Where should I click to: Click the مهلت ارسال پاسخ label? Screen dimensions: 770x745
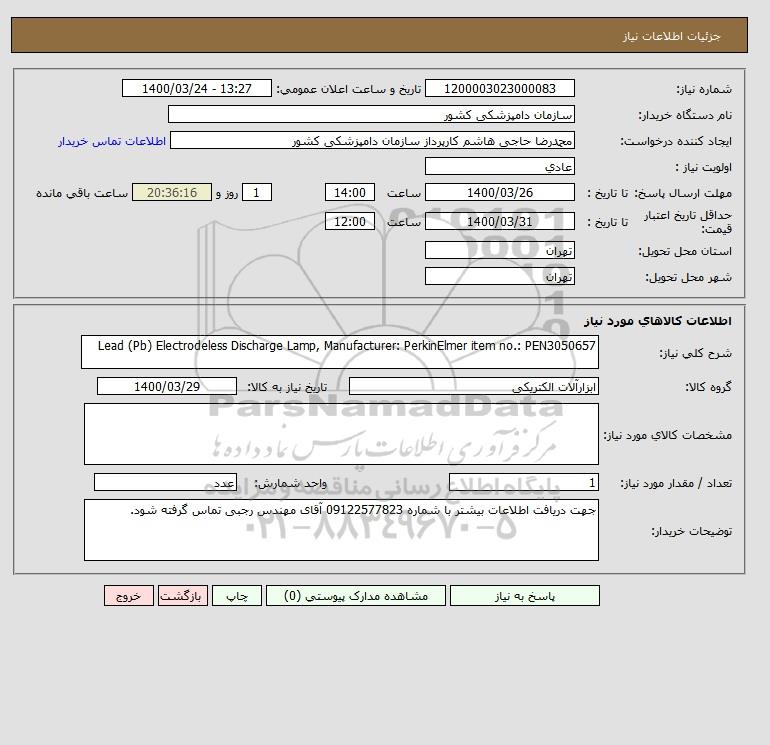684,193
